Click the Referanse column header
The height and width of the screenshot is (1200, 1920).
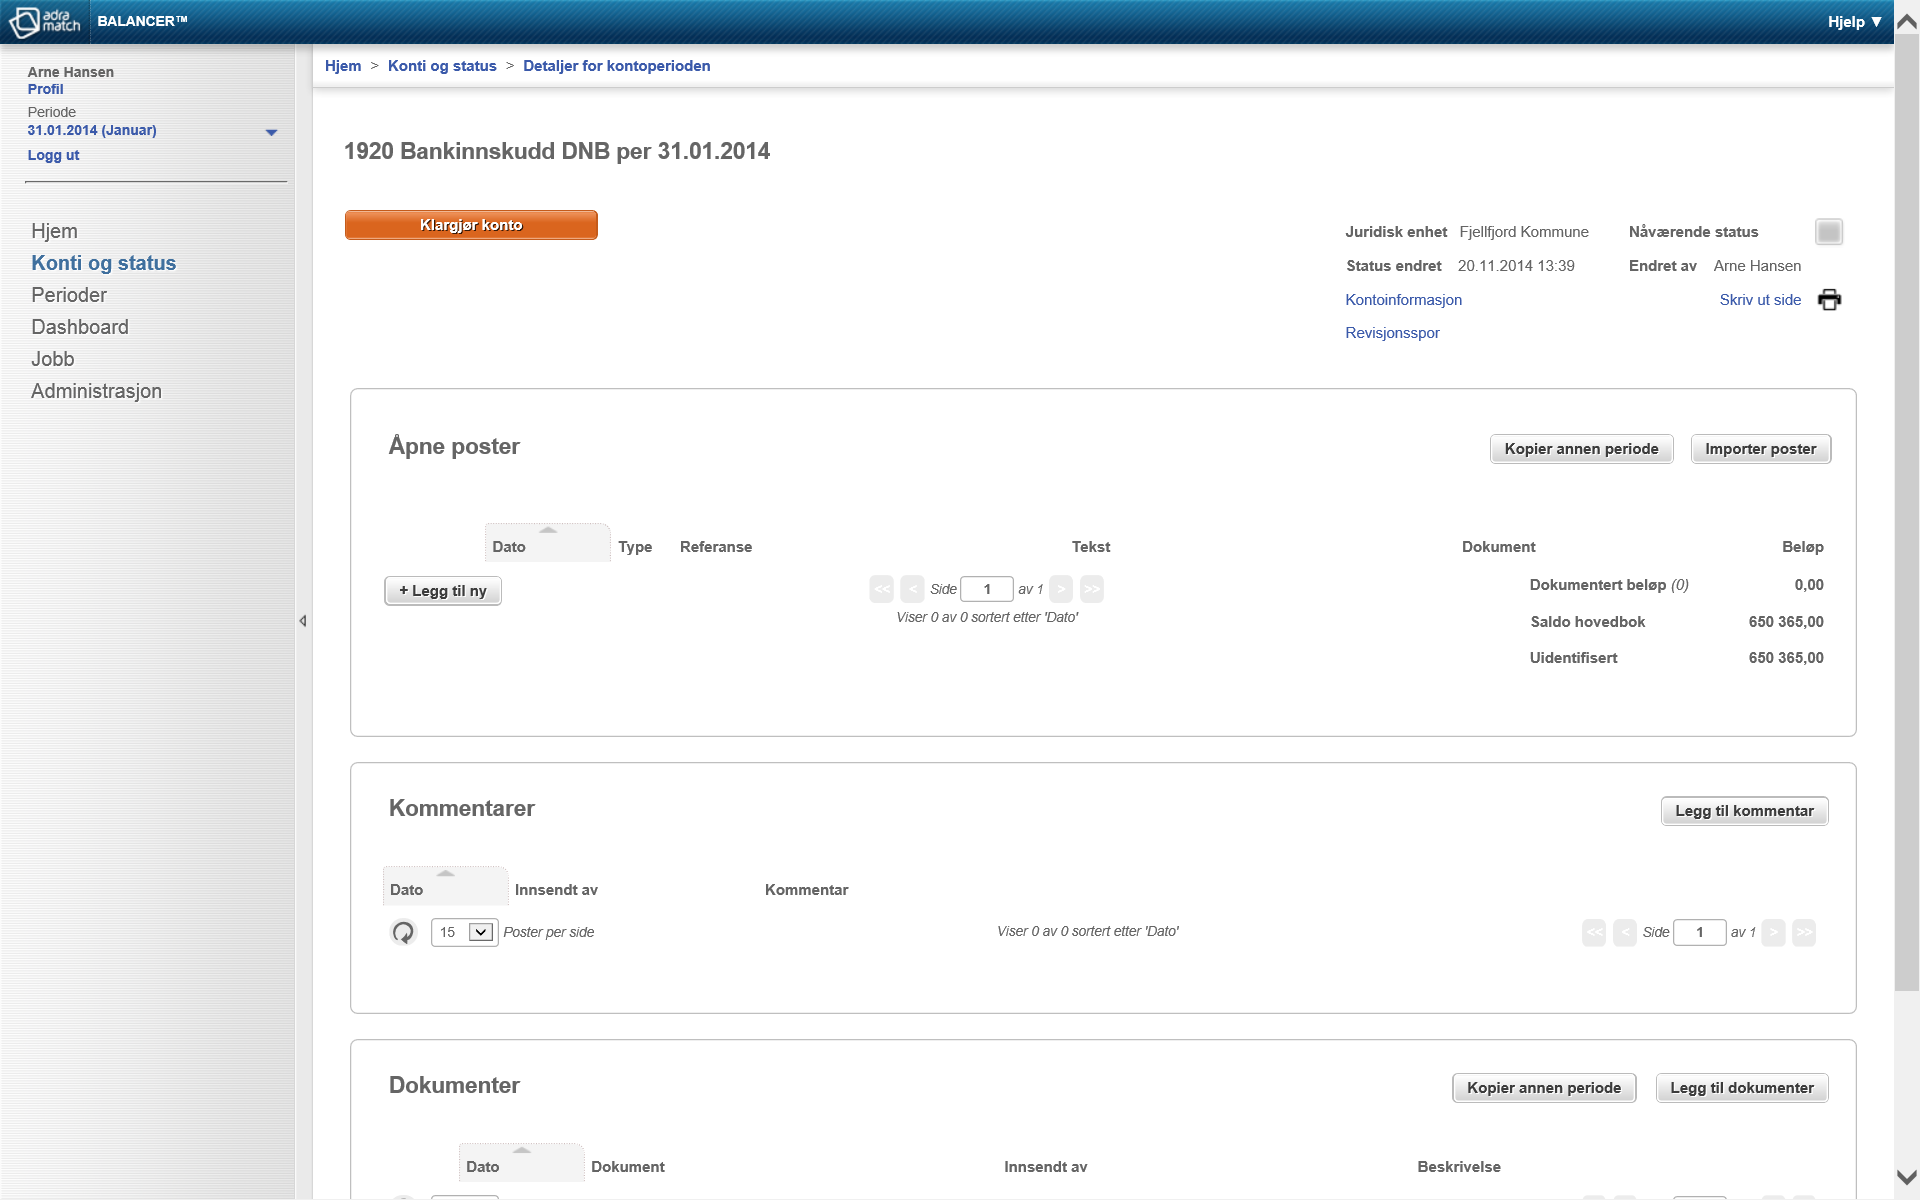point(716,547)
